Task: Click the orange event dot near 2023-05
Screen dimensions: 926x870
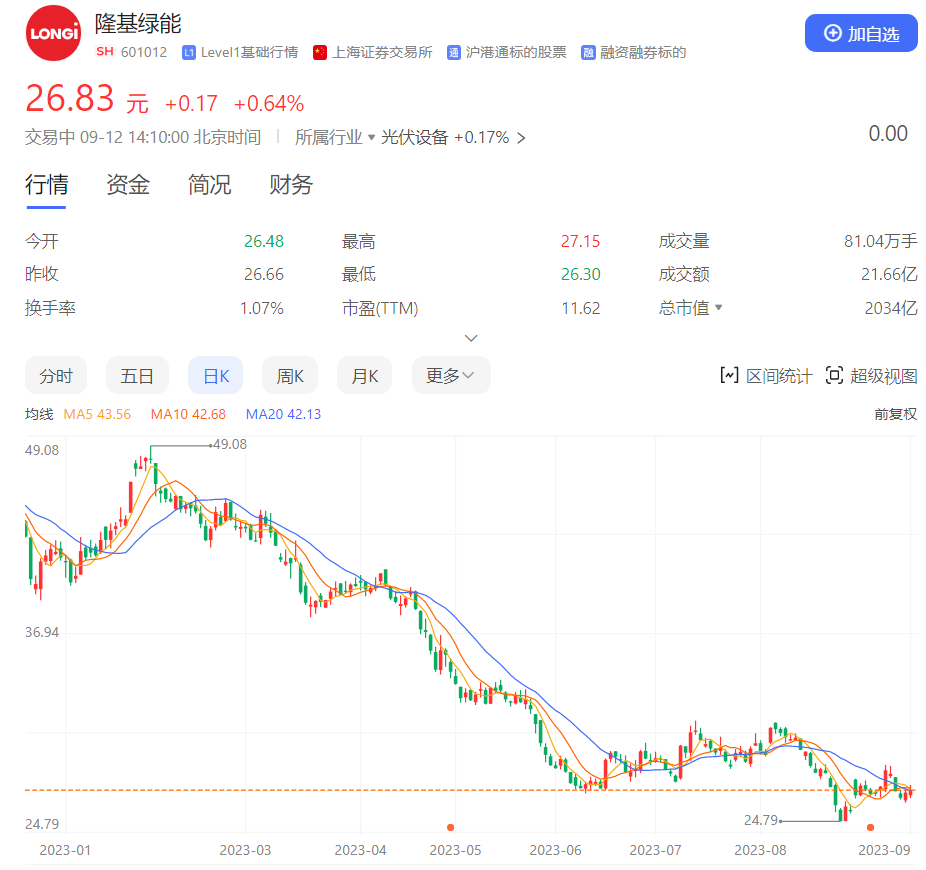Action: (451, 827)
